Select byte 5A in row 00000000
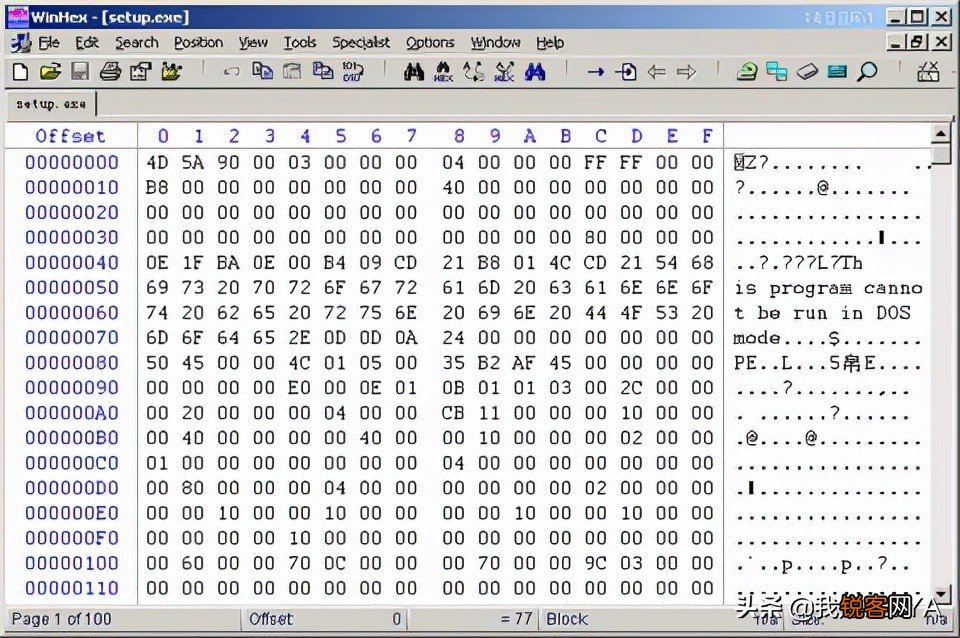The image size is (960, 638). (193, 162)
